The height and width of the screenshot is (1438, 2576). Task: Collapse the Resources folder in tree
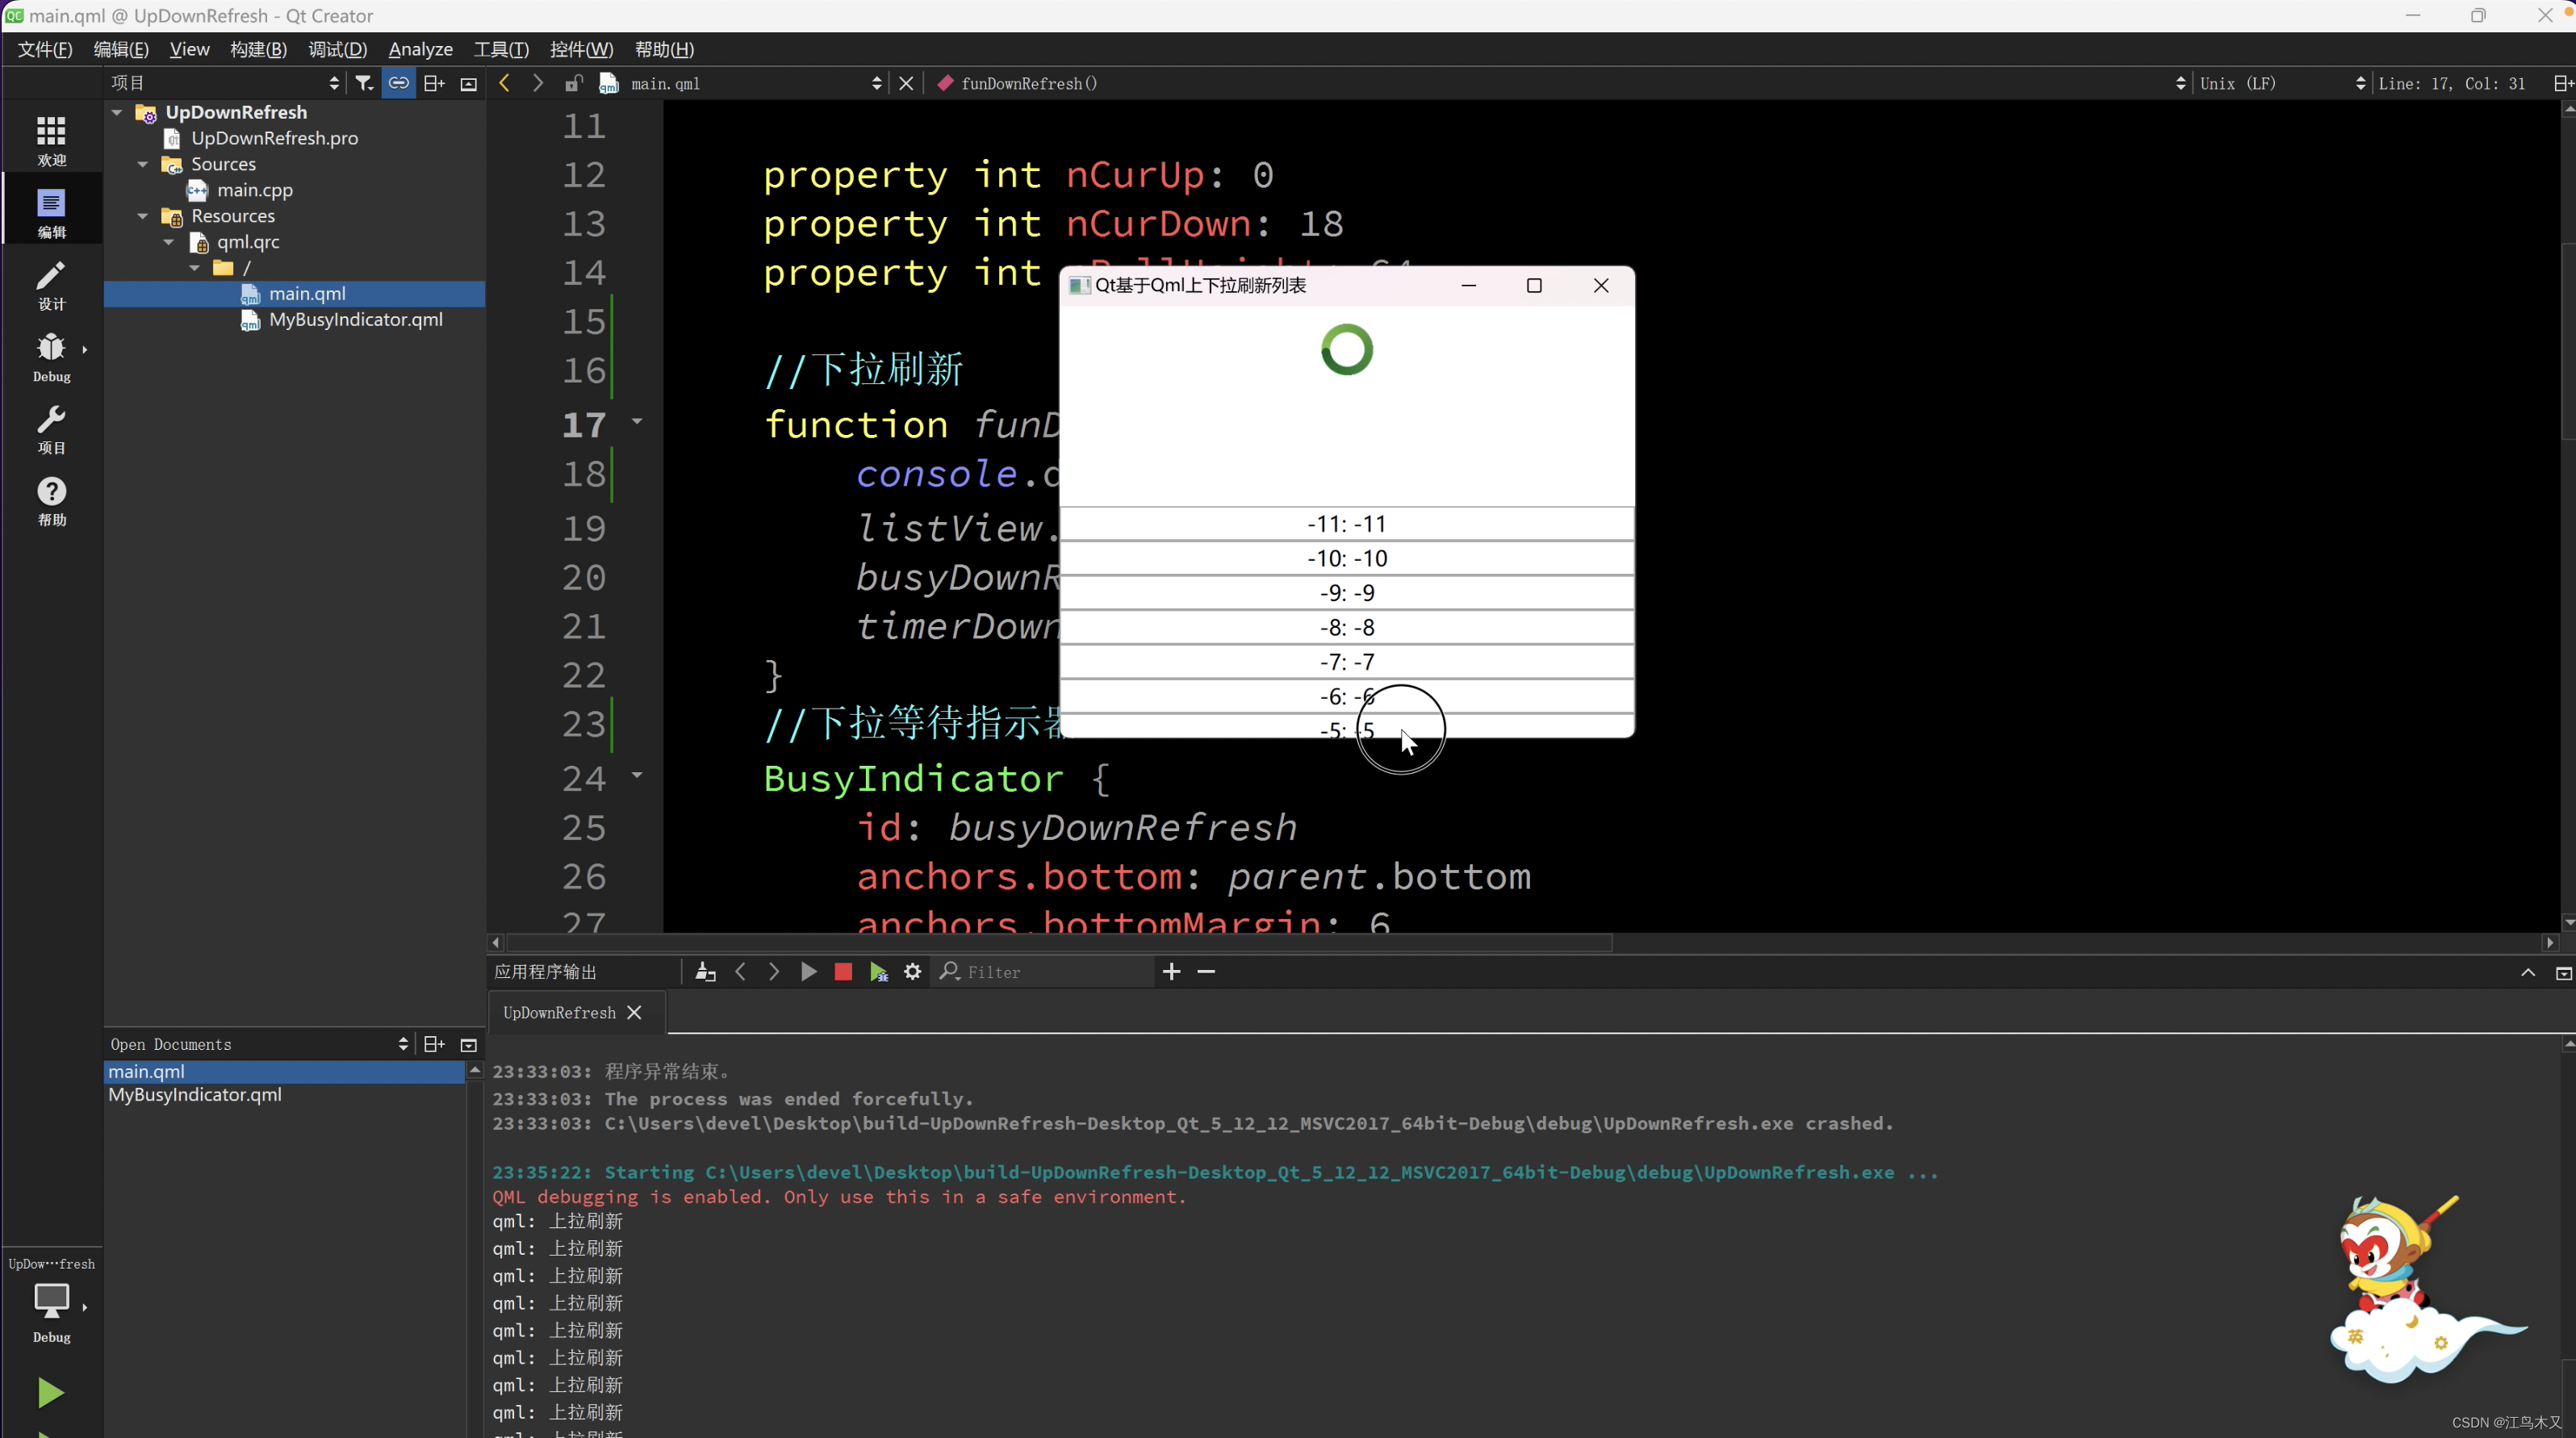[143, 216]
